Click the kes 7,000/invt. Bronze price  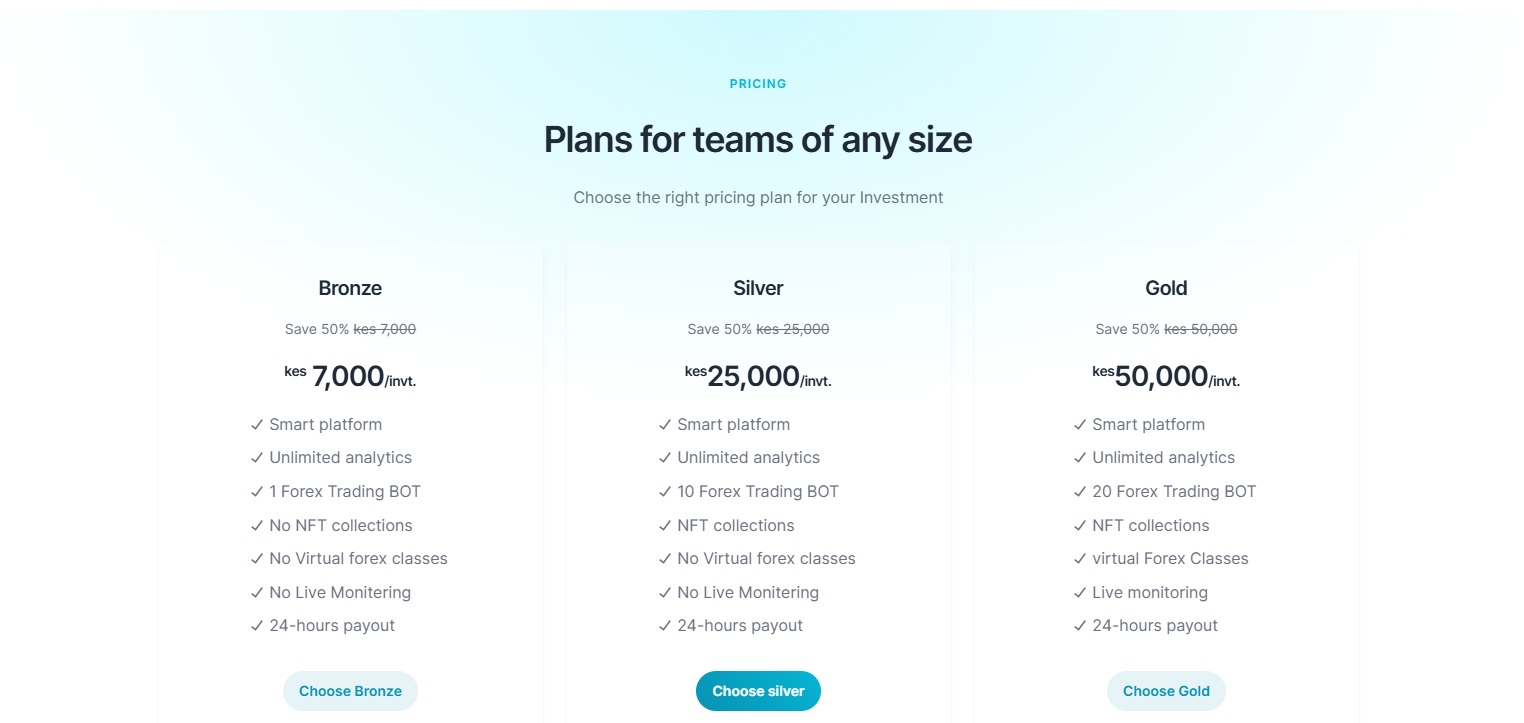point(350,376)
